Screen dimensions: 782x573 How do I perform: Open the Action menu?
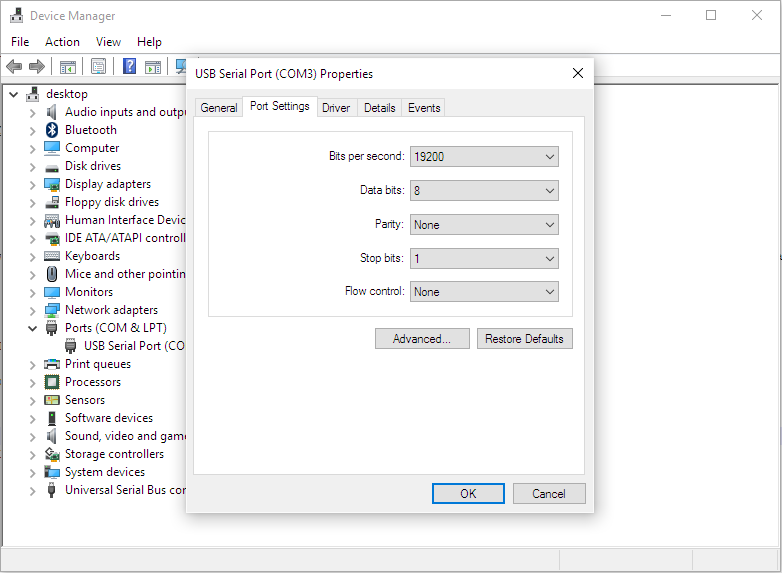pos(62,42)
